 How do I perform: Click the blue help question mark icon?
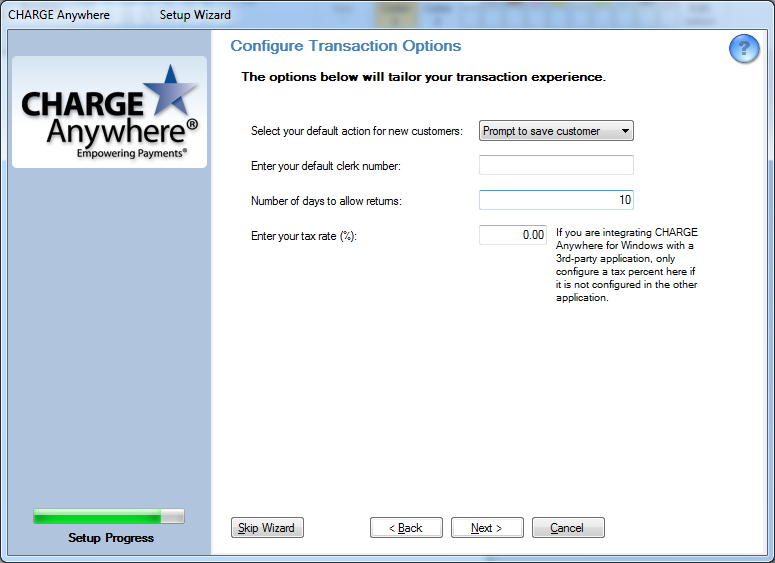pos(744,49)
